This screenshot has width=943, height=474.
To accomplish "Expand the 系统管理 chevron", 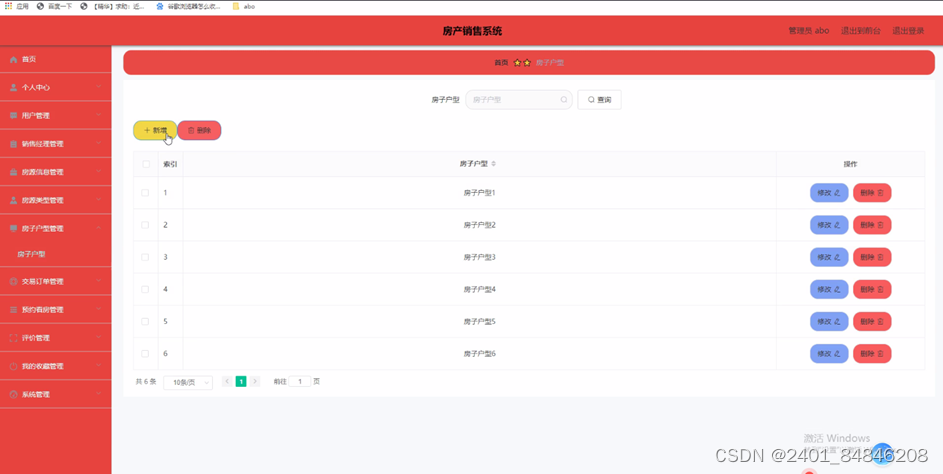I will [99, 395].
